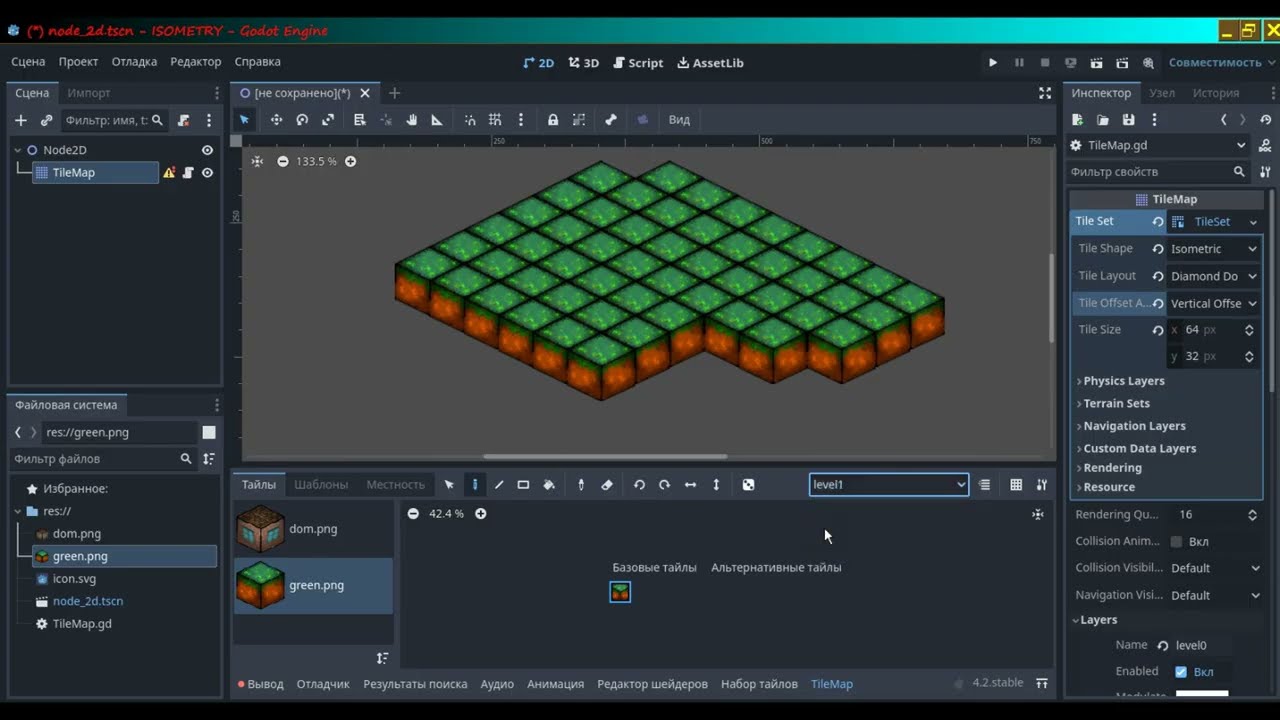Image resolution: width=1280 pixels, height=720 pixels.
Task: Select the Select Mode arrow tool
Action: 244,119
